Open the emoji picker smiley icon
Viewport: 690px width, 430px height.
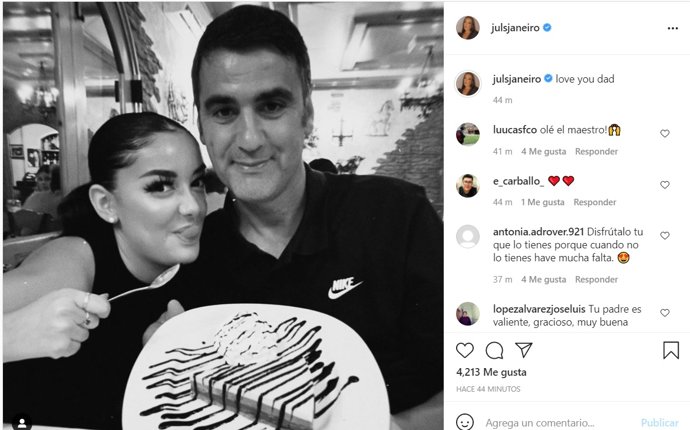click(465, 423)
